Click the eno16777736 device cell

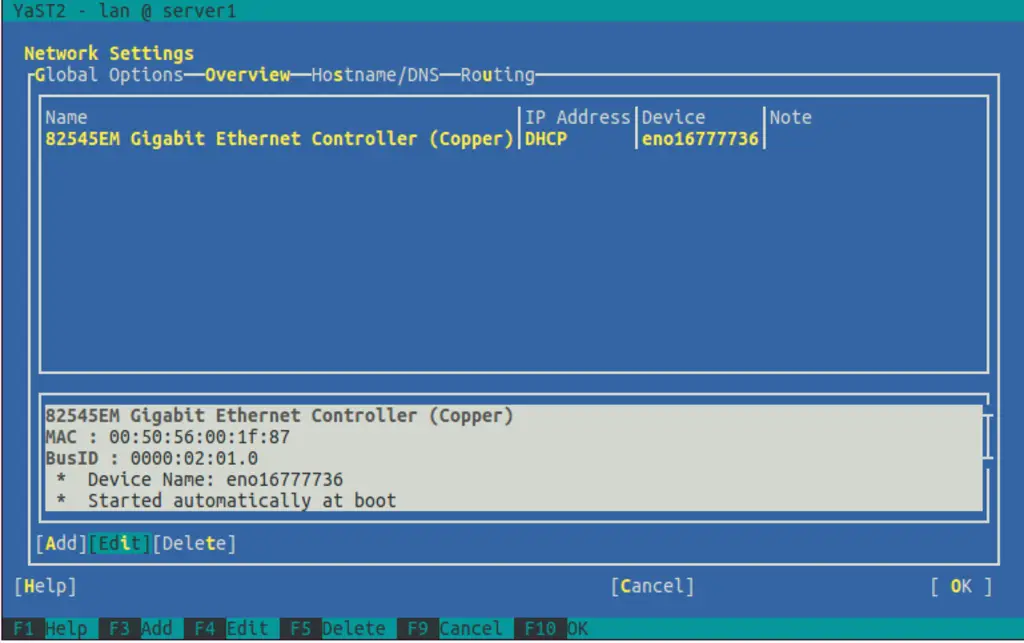[x=700, y=139]
